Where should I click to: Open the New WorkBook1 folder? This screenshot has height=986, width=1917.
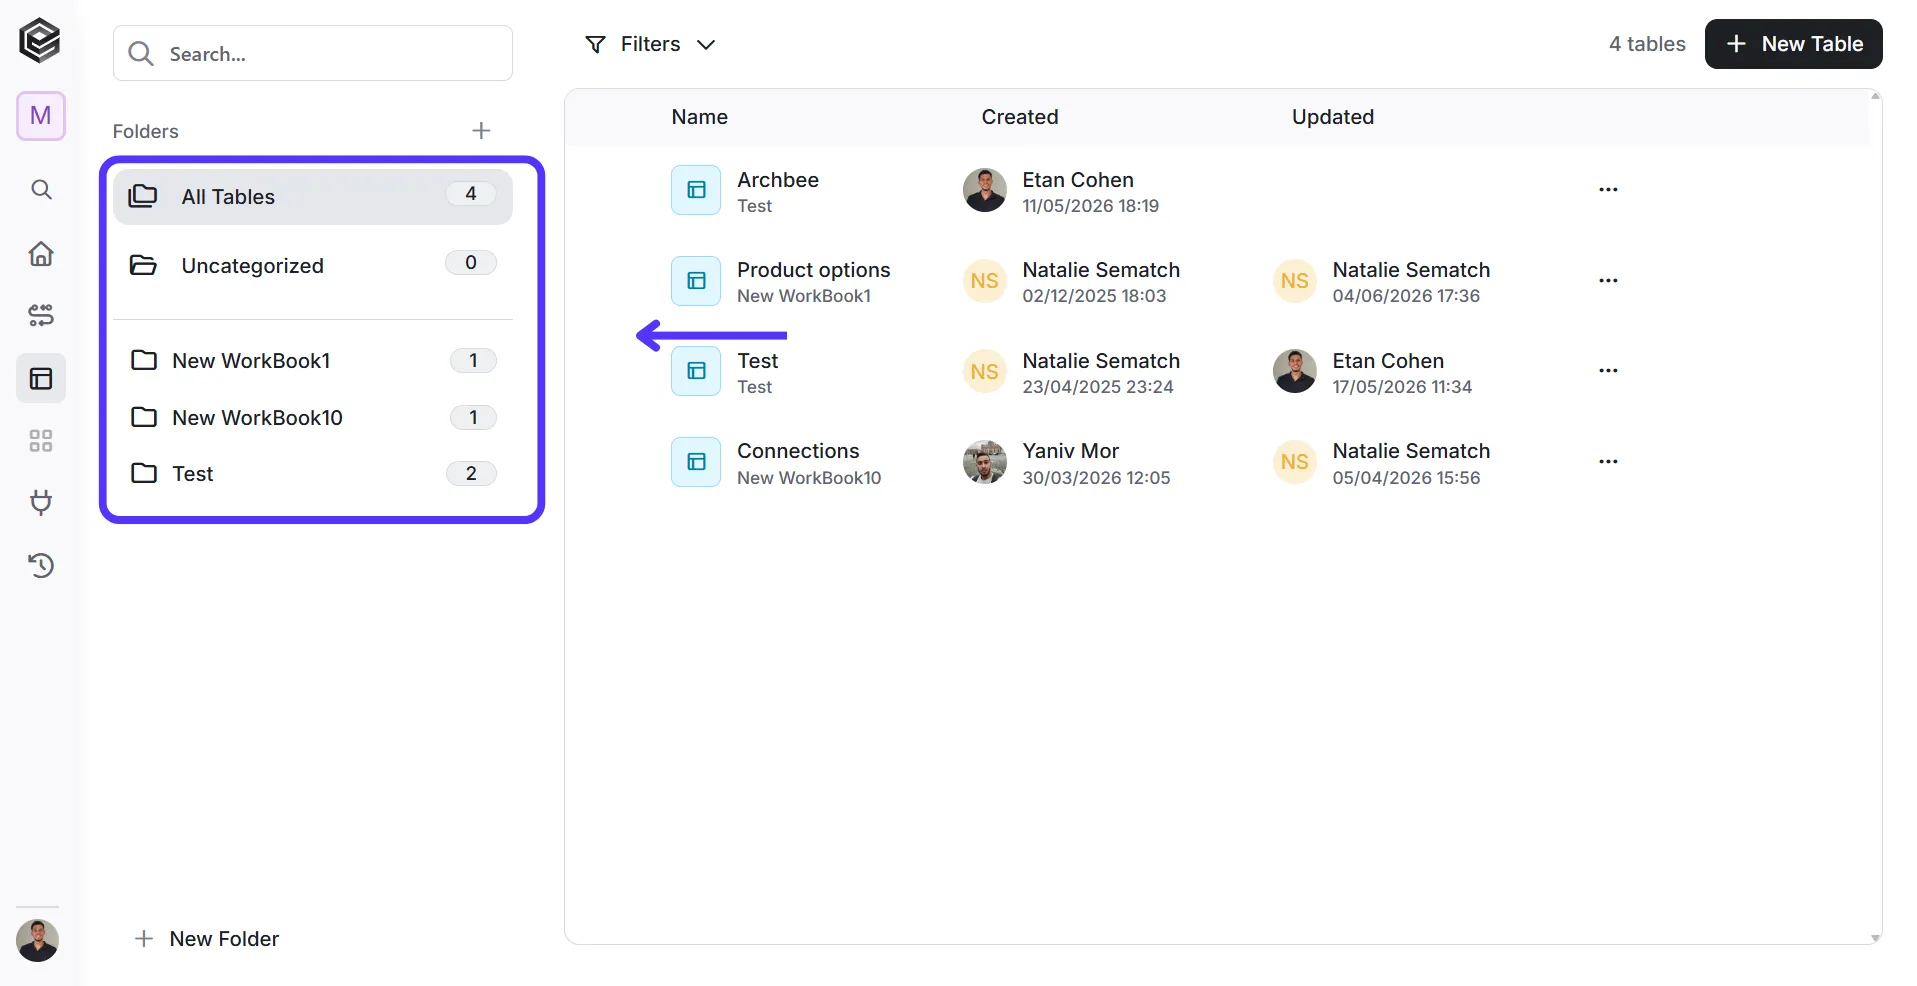313,361
